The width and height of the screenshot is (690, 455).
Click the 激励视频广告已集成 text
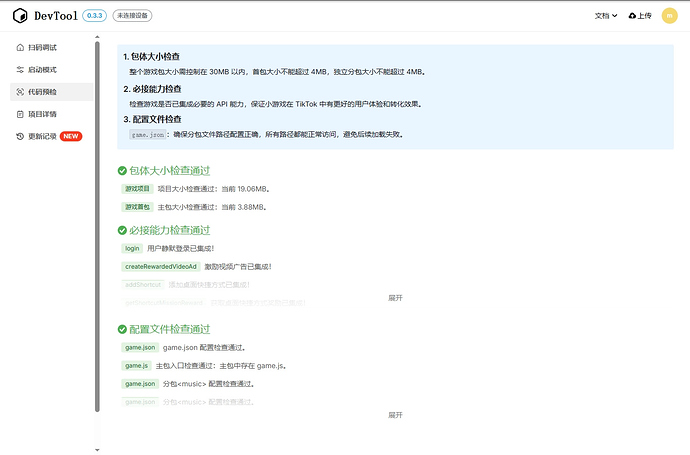pyautogui.click(x=238, y=267)
